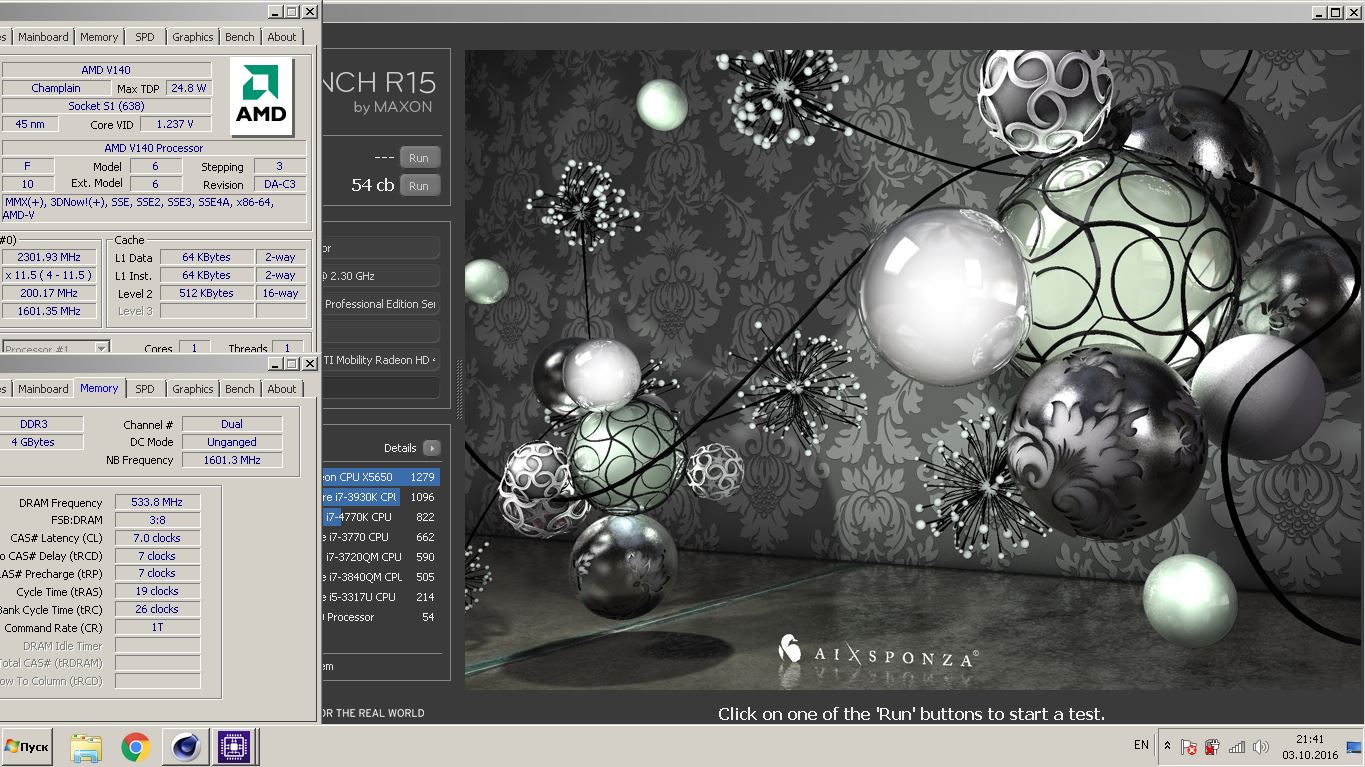The width and height of the screenshot is (1365, 767).
Task: Click the '1T' Command Rate value
Action: pos(157,627)
